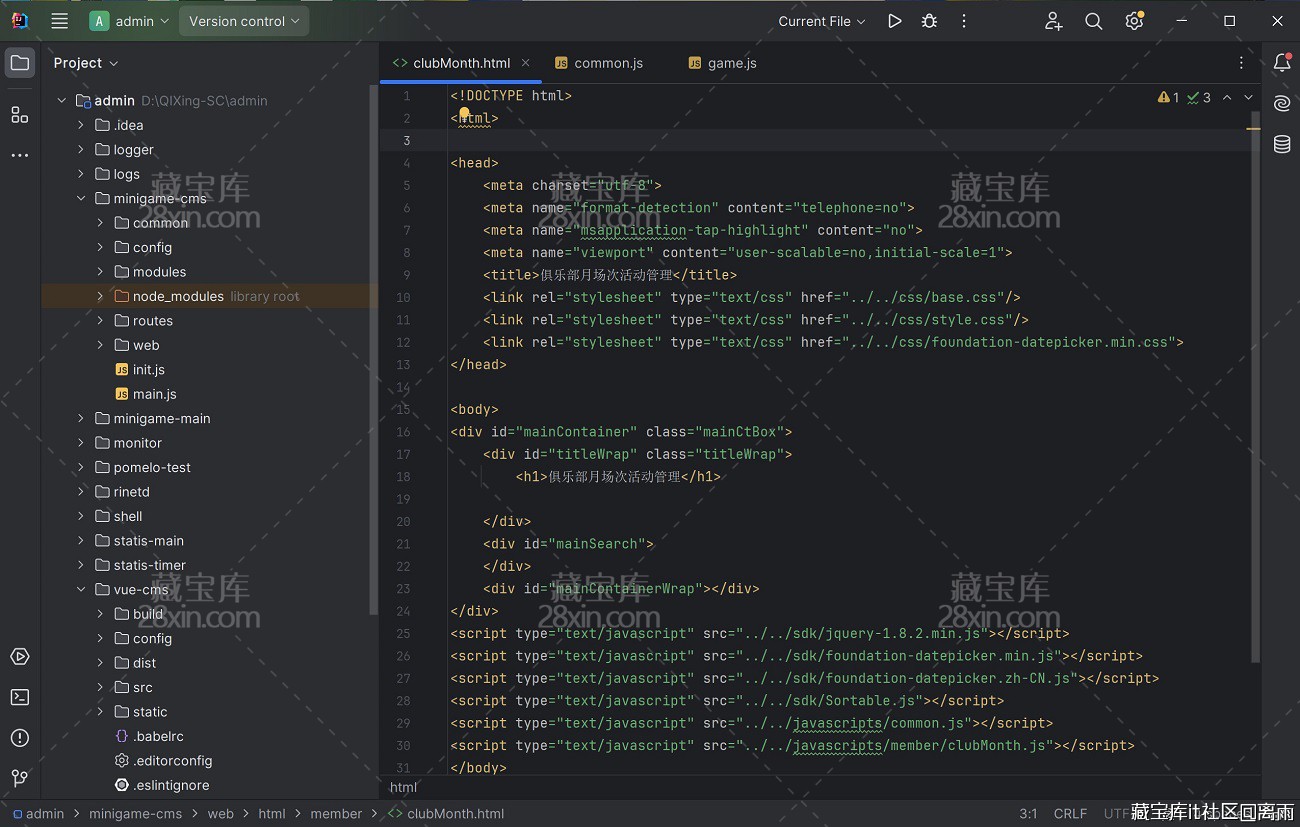The image size is (1300, 827).
Task: Open the Structure tool window icon
Action: tap(20, 115)
